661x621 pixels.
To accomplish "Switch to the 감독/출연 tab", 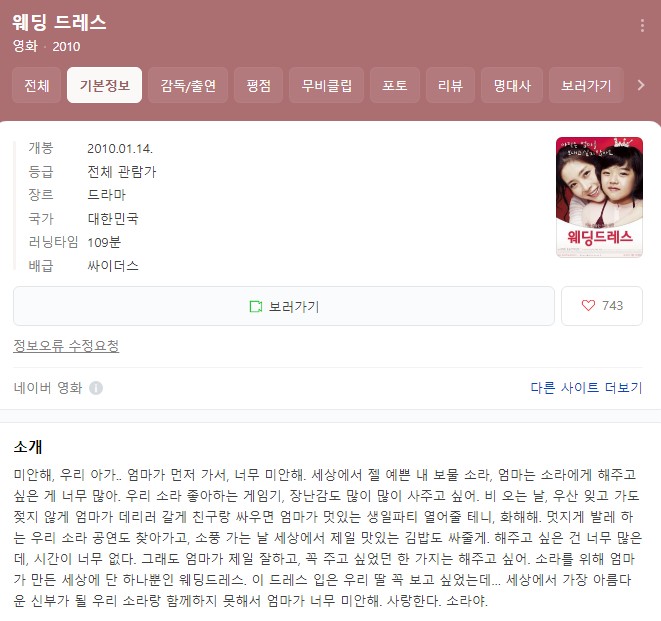I will pos(188,85).
